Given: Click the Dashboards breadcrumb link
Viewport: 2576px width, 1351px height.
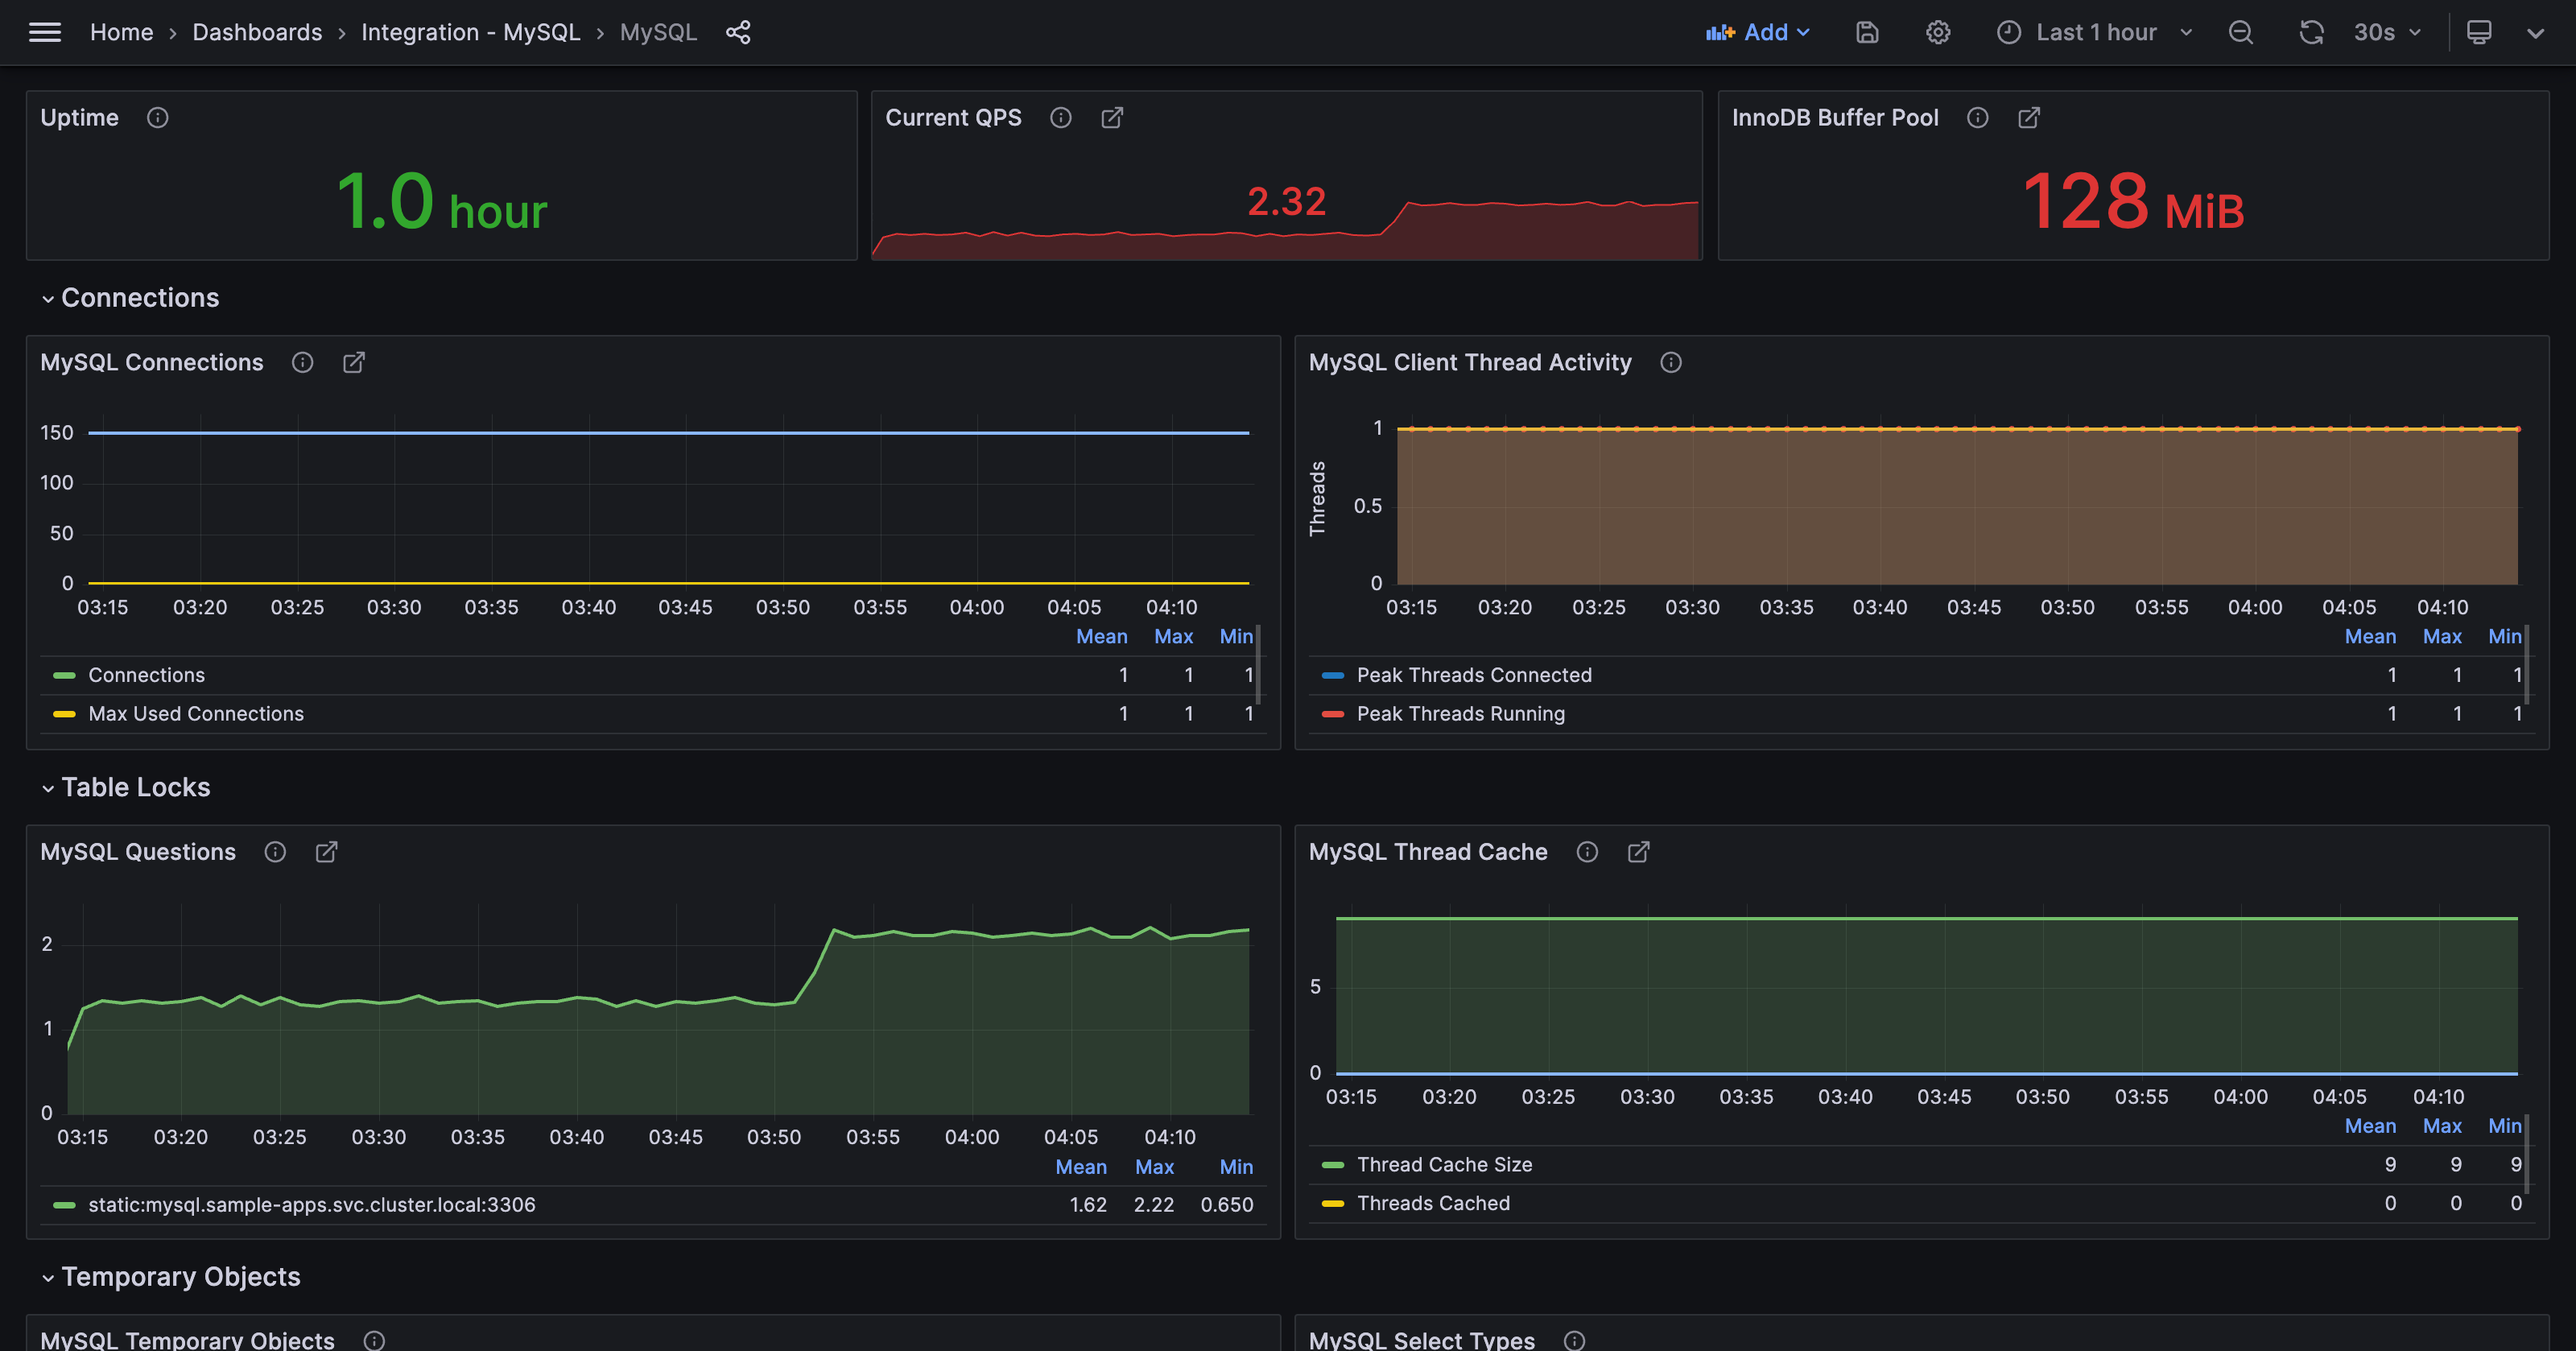Looking at the screenshot, I should pyautogui.click(x=257, y=32).
